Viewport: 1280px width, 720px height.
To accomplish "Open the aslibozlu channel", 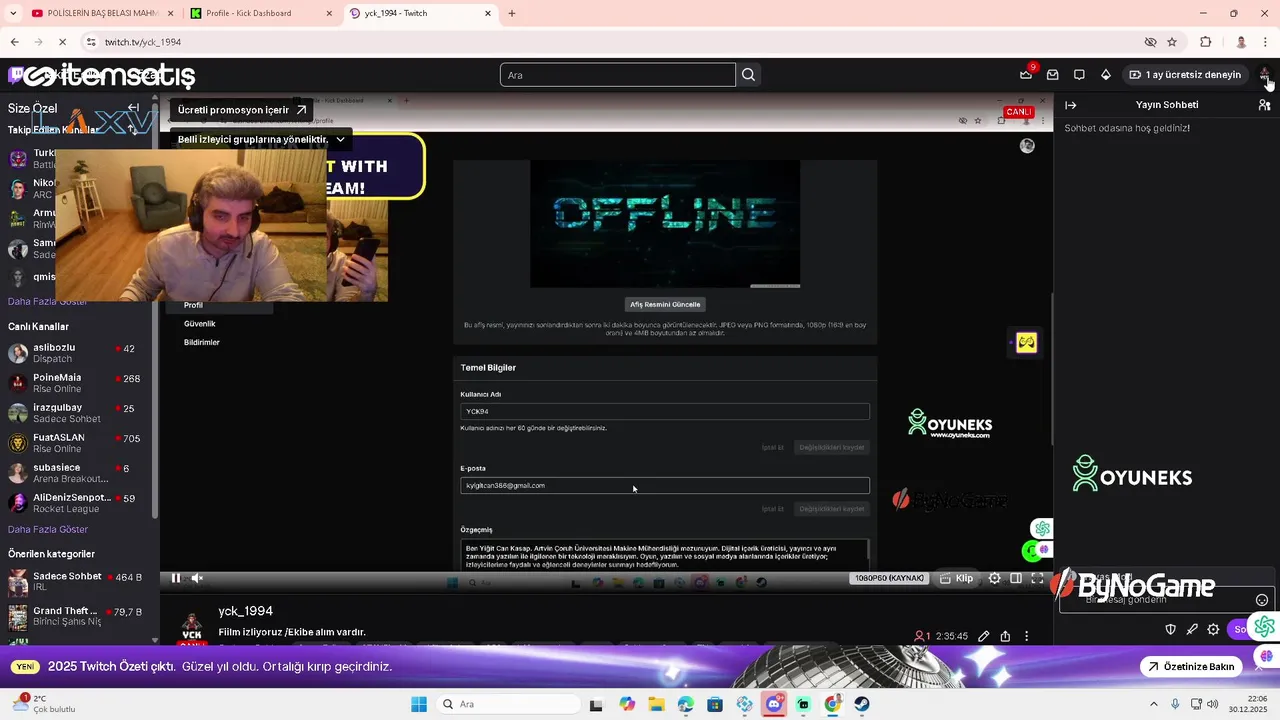I will [78, 353].
